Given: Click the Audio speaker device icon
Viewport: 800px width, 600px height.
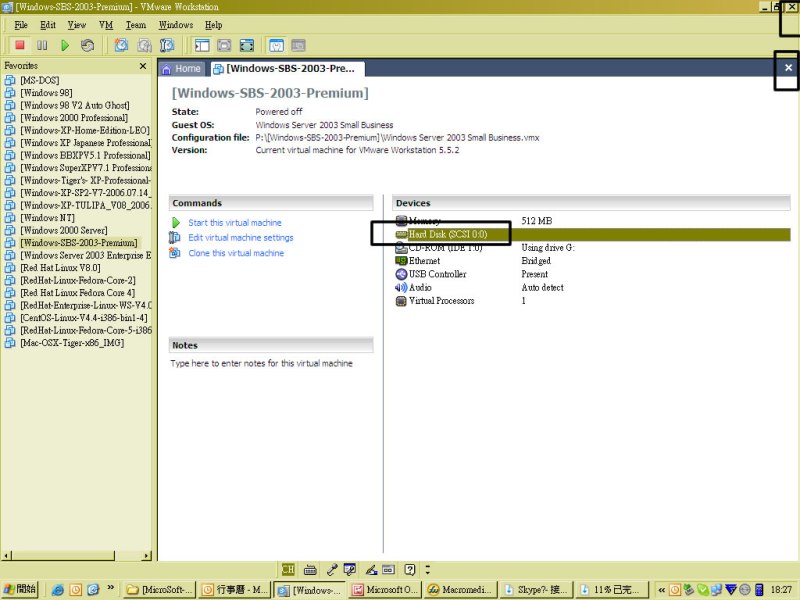Looking at the screenshot, I should coord(402,287).
